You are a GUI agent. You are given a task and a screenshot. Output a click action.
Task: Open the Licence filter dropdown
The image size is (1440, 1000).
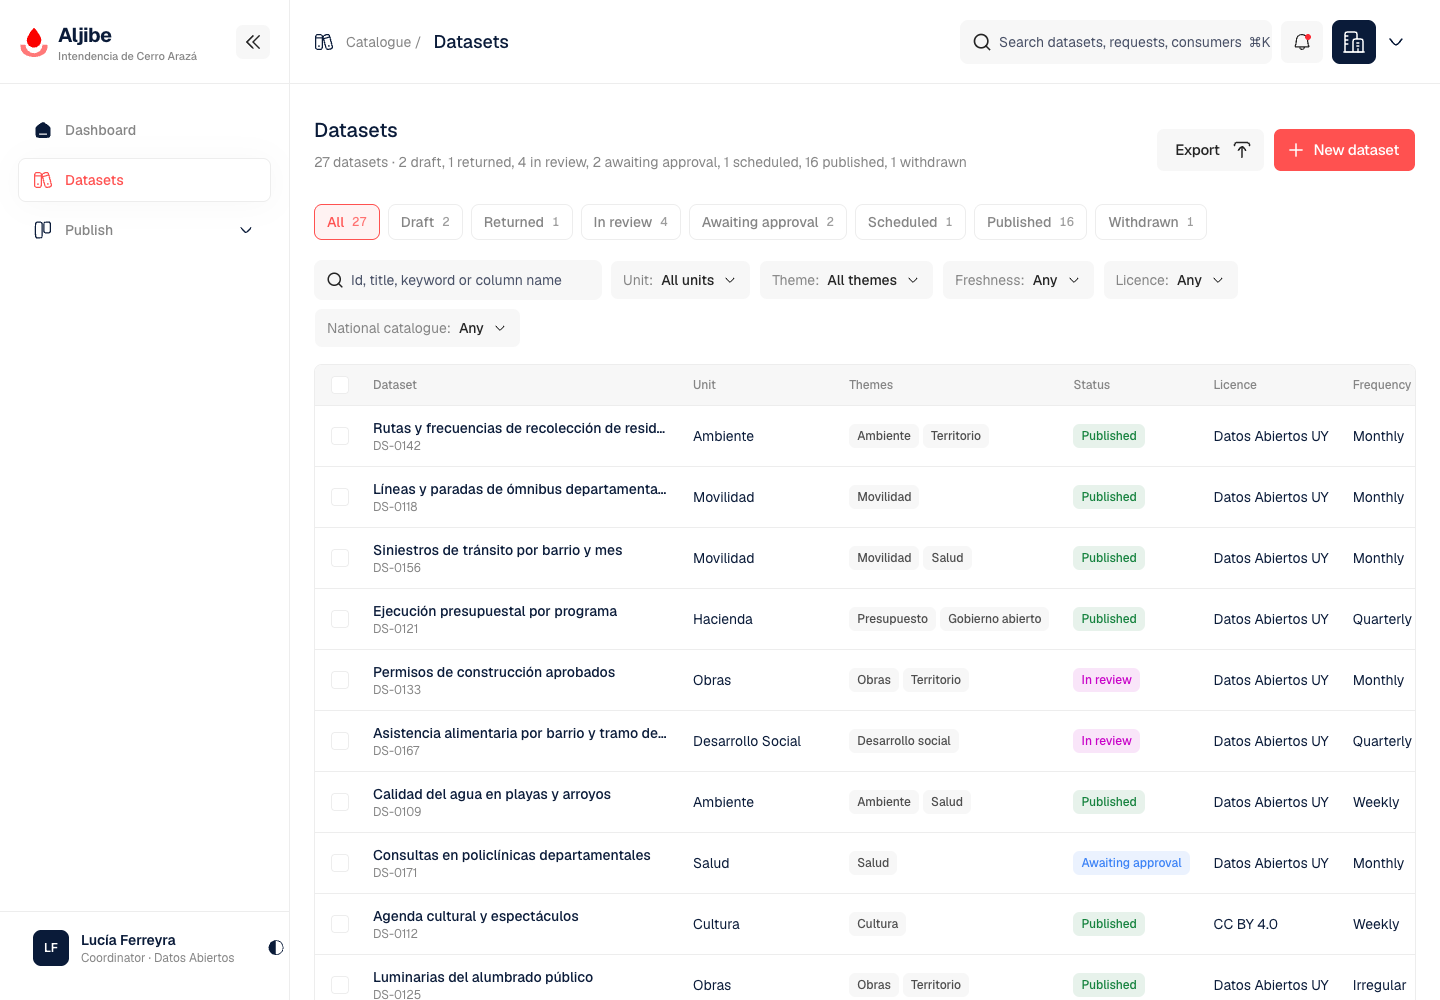click(1170, 280)
